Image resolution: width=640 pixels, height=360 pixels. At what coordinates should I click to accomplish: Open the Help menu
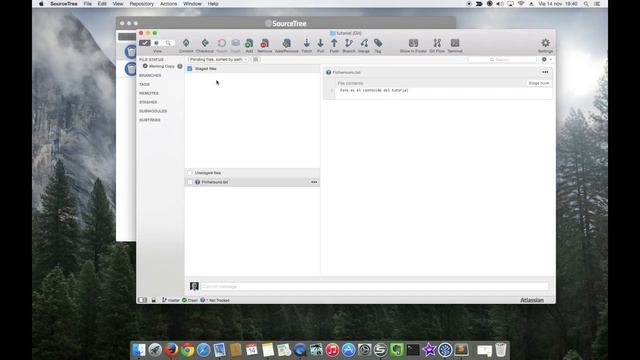pos(213,4)
